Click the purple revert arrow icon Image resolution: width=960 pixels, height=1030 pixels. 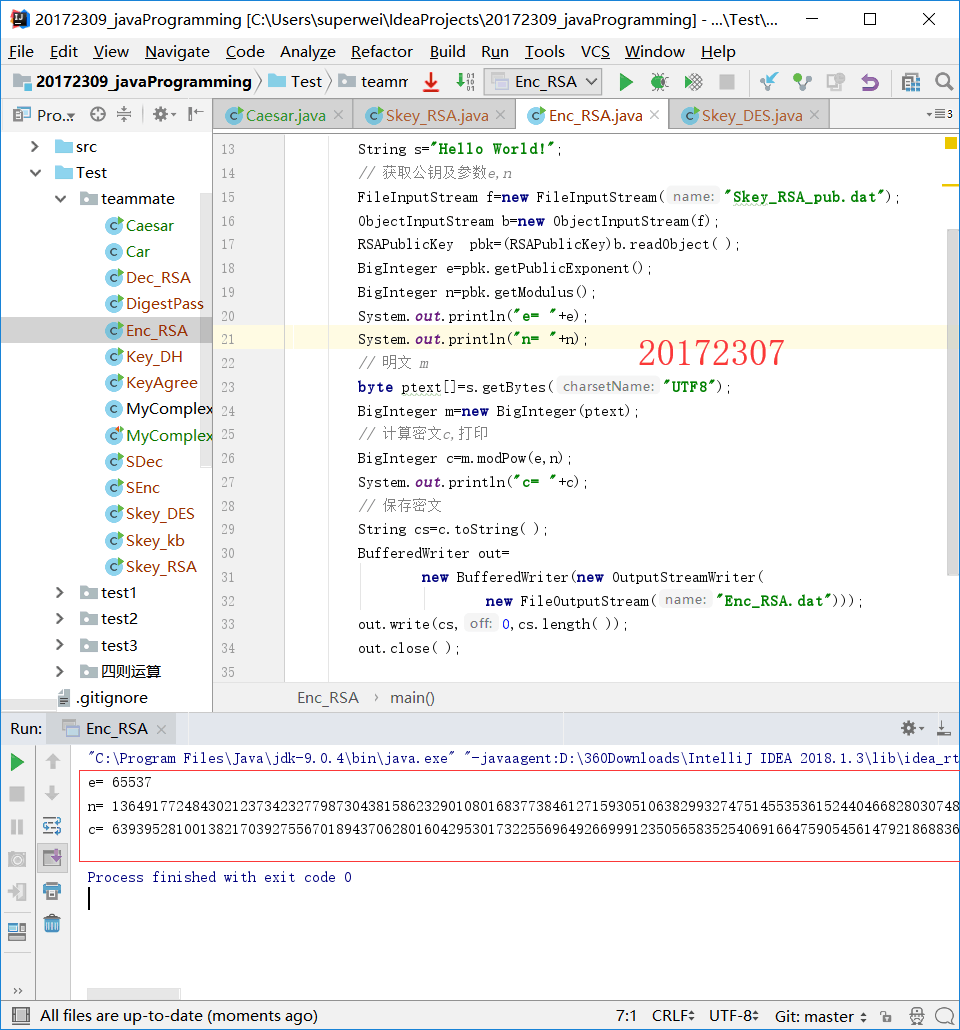coord(869,82)
